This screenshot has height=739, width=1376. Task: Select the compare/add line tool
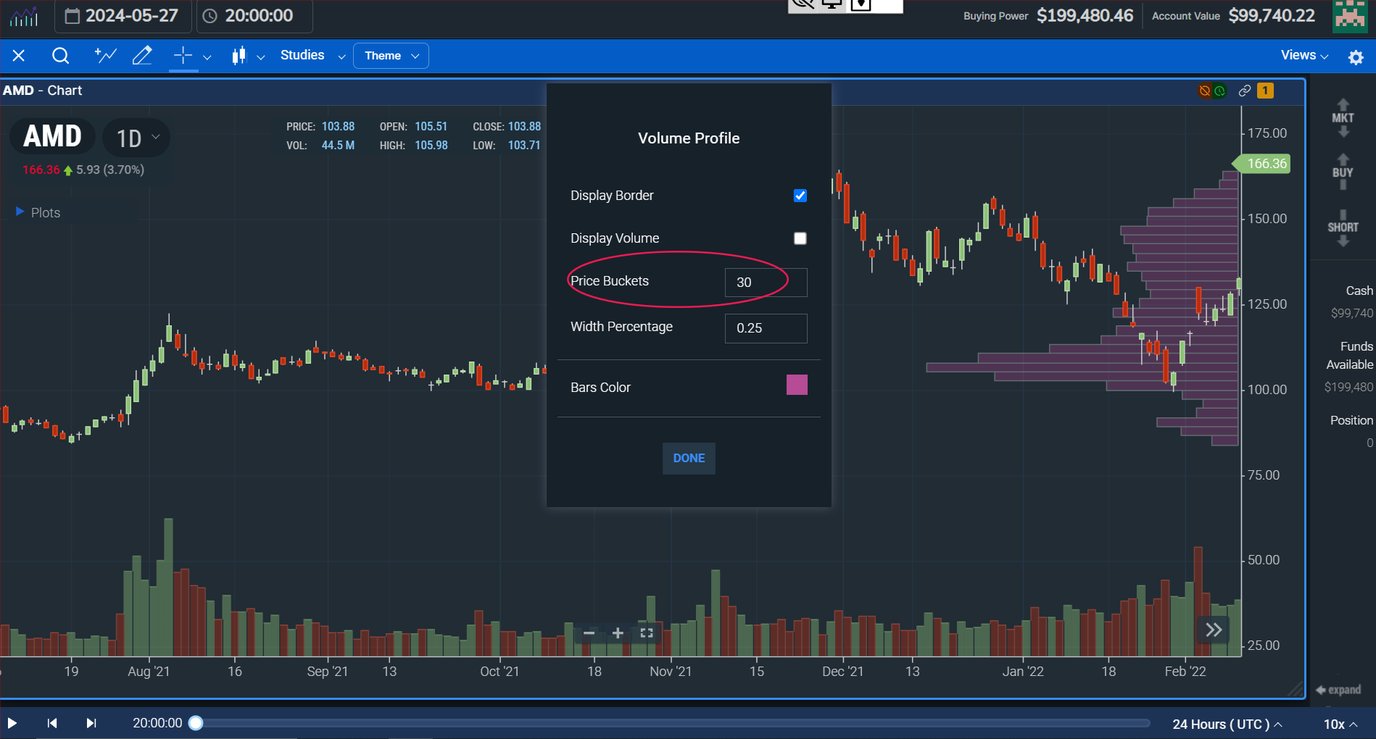(x=105, y=55)
